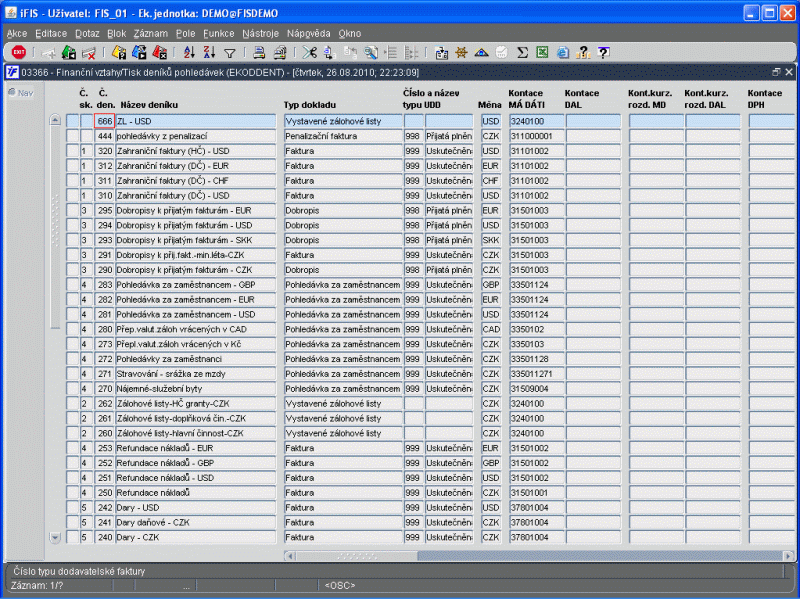
Task: Click the Sigma sum icon
Action: point(522,53)
